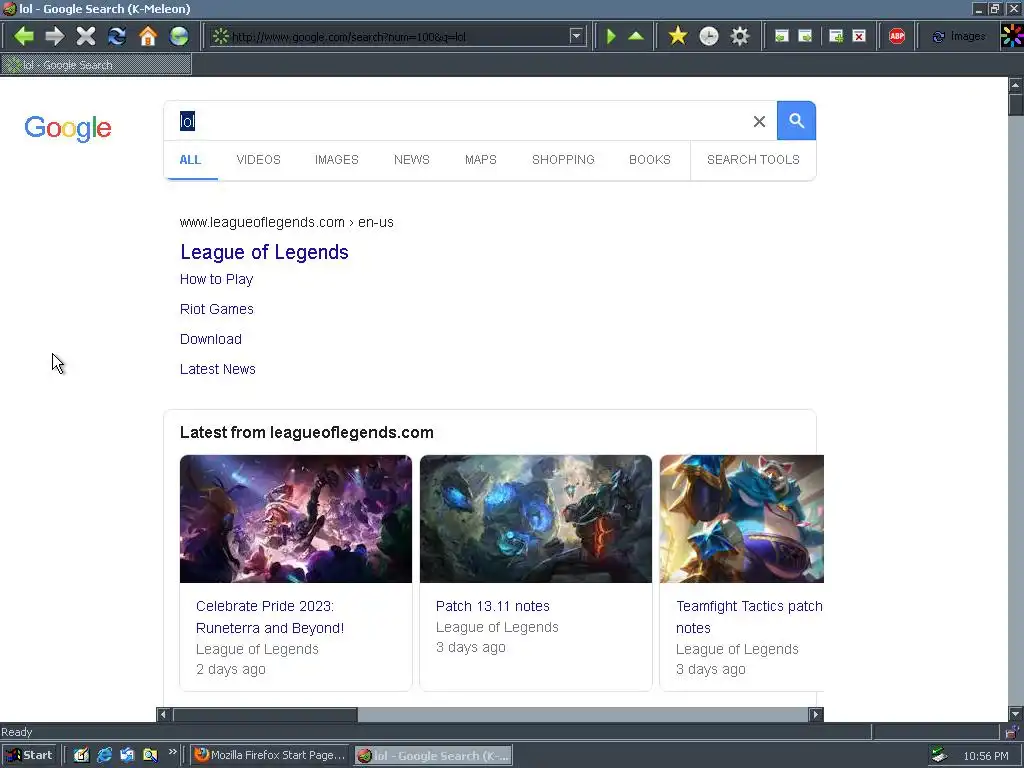Screen dimensions: 1024x768
Task: Open the 'Patch 13.11 notes' article link
Action: tap(492, 607)
